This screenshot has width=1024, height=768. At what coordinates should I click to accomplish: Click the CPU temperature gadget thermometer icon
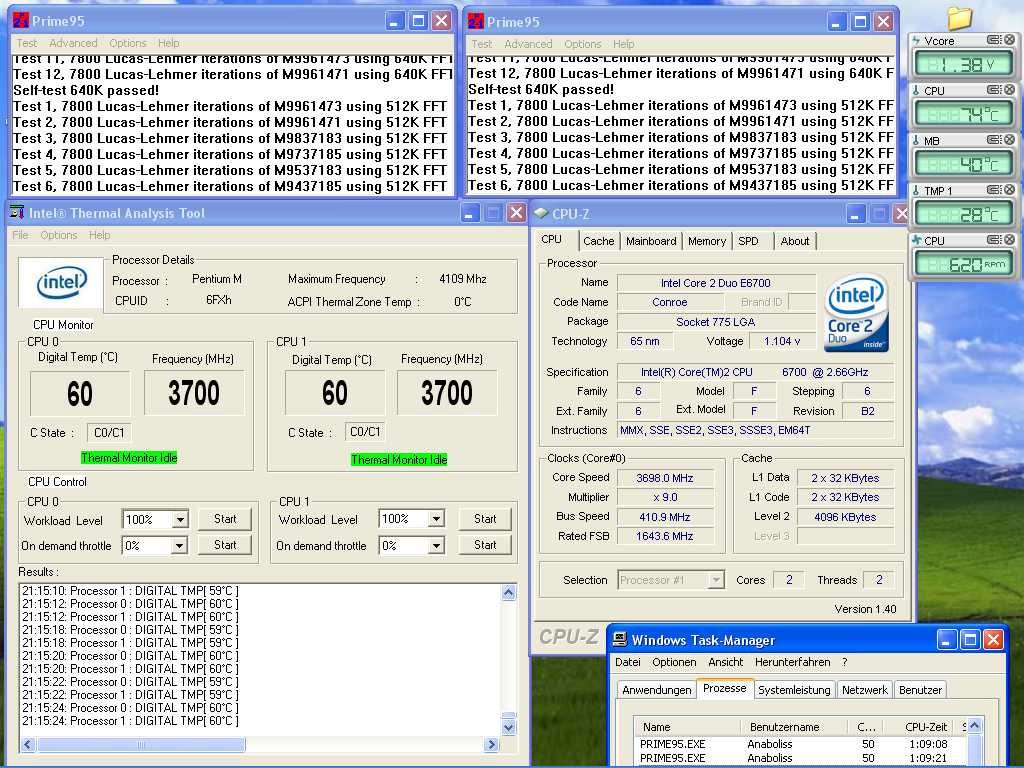point(916,91)
